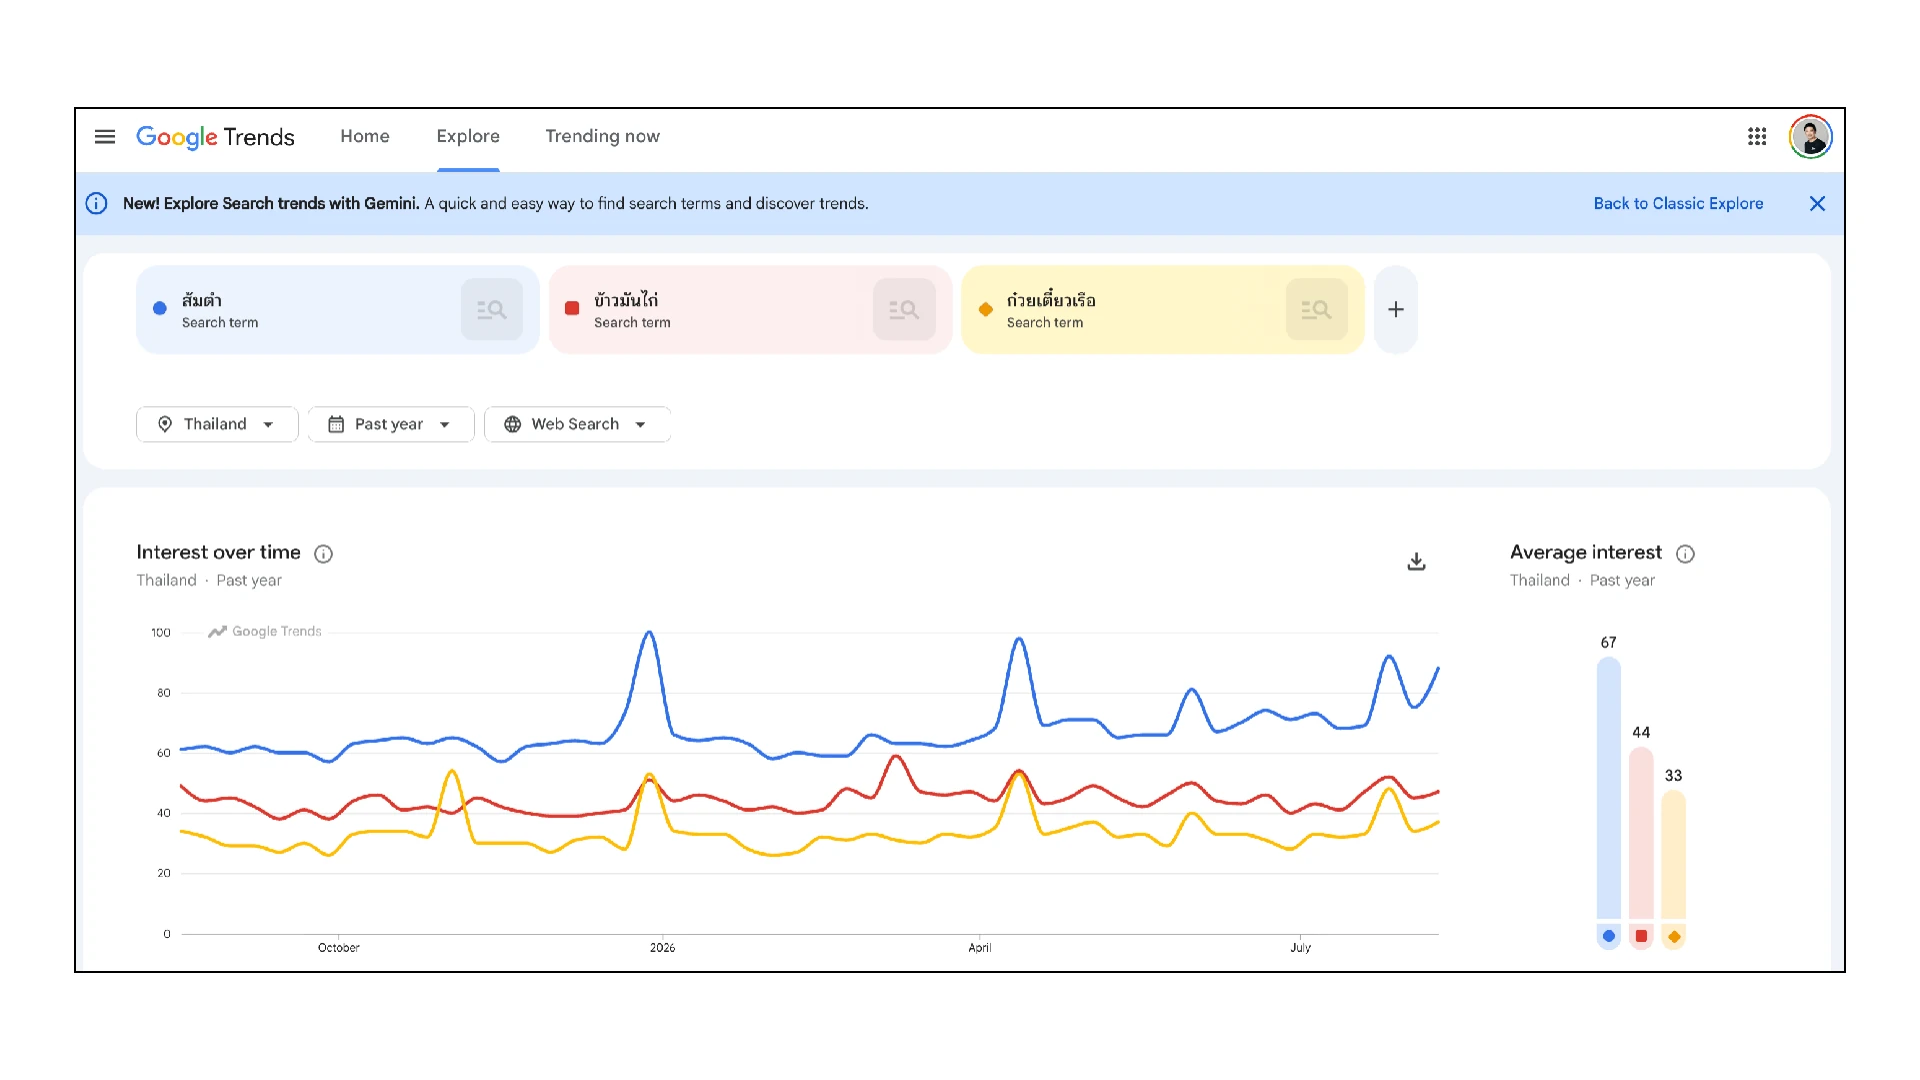1920x1080 pixels.
Task: Click the 'Average interest' heading
Action: [1586, 553]
